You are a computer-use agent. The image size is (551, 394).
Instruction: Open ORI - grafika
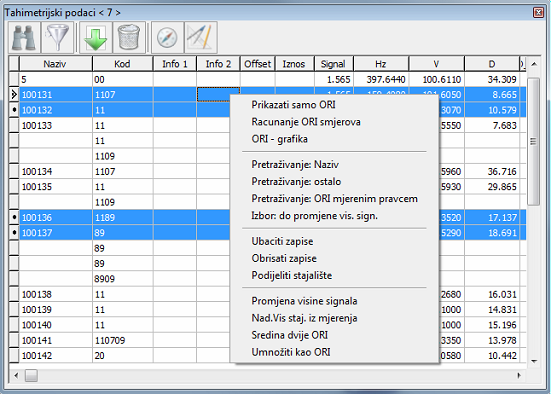coord(279,139)
